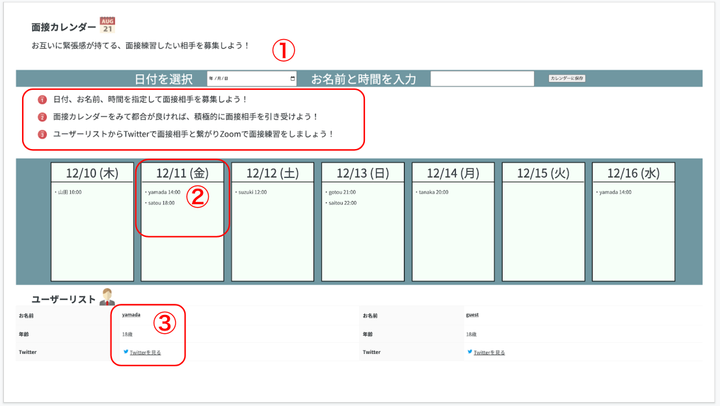This screenshot has height=406, width=720.
Task: Select the 12/11 (金) day header
Action: 182,173
